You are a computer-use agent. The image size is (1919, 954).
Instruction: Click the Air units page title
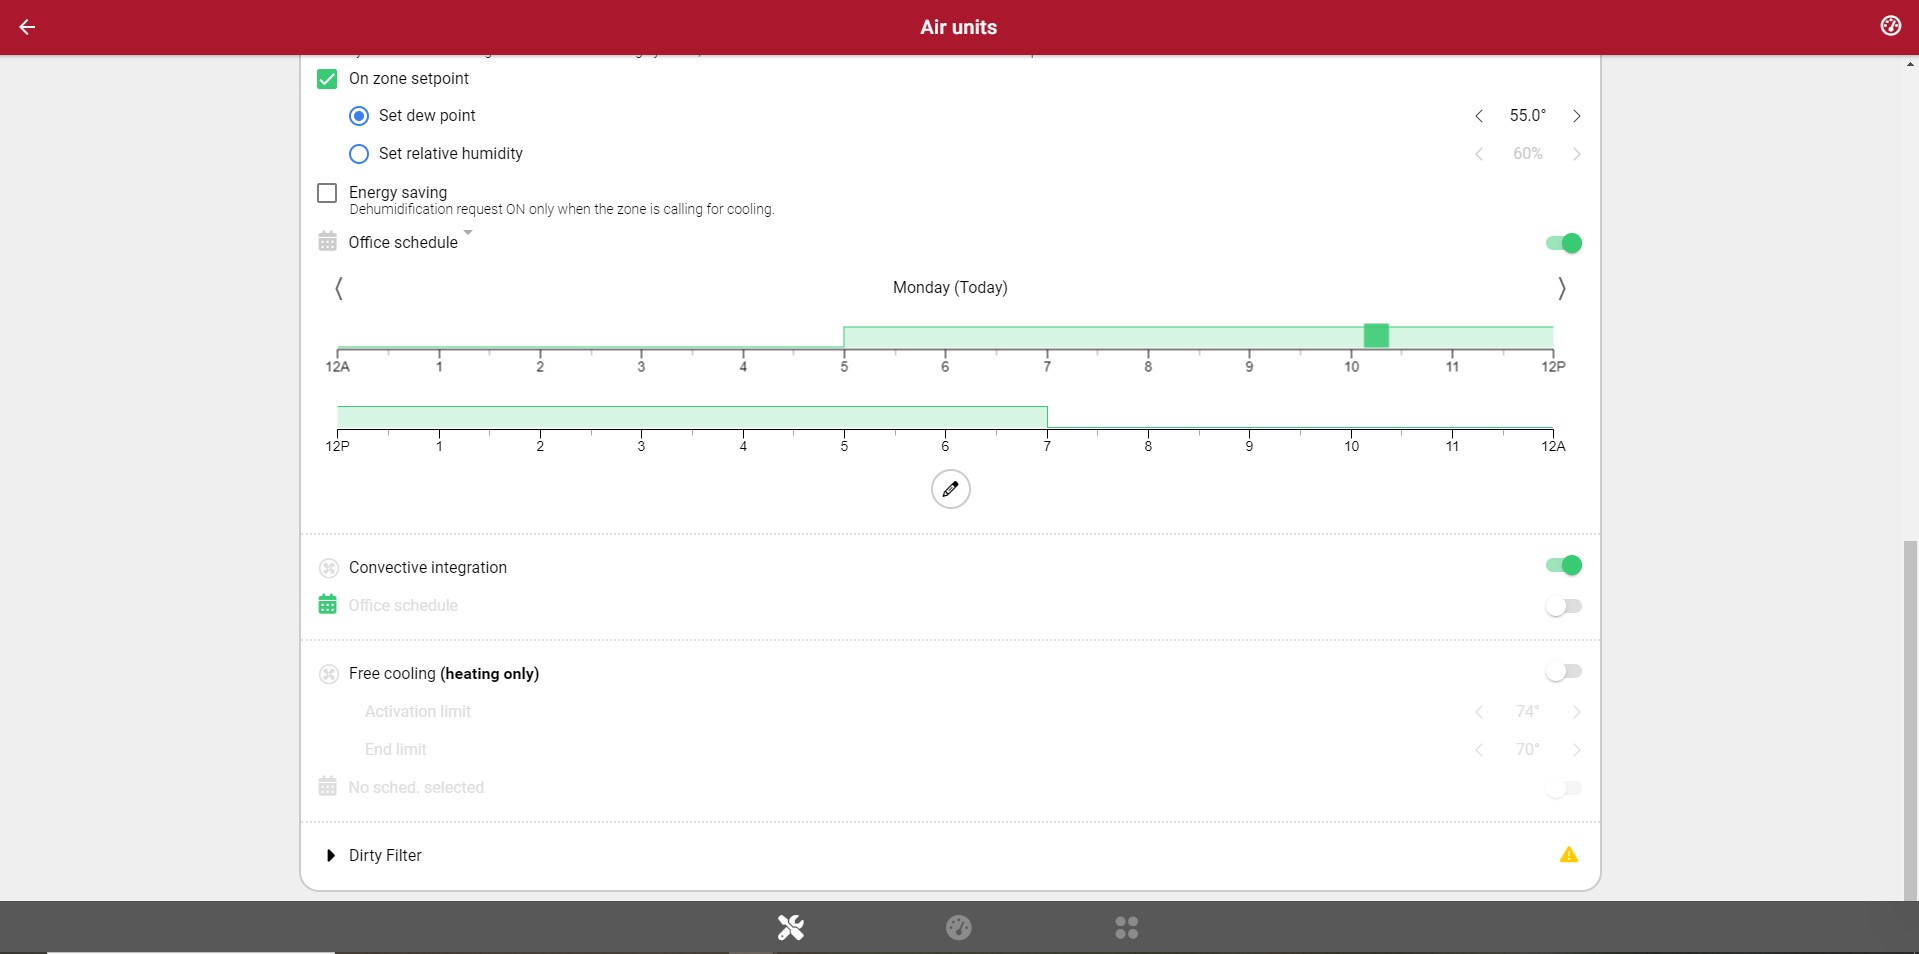point(958,27)
